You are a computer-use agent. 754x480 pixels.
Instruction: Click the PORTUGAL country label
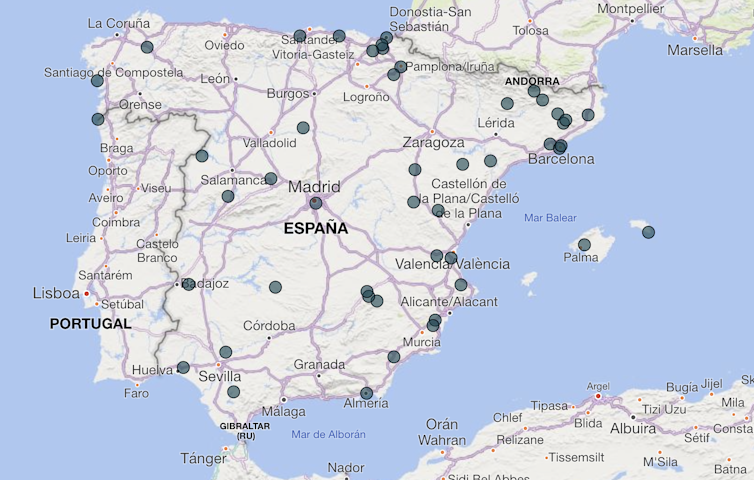tap(91, 324)
